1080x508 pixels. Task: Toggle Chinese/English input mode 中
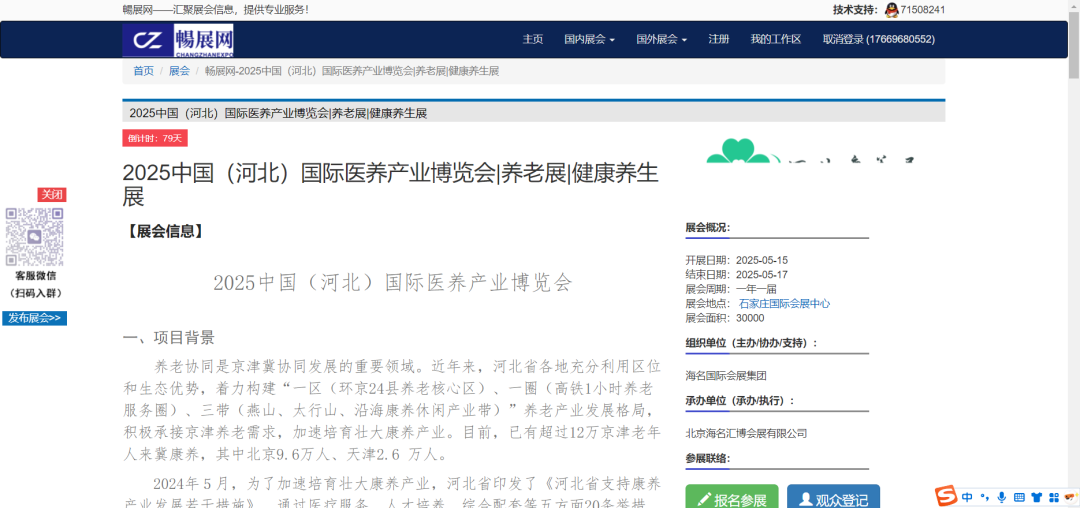click(967, 497)
